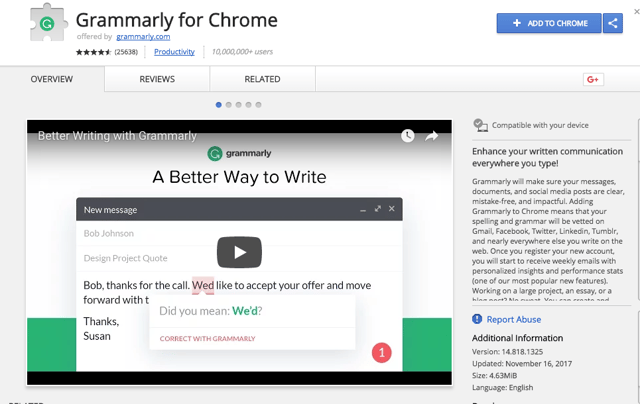The width and height of the screenshot is (640, 404).
Task: Open the blue share button
Action: click(x=613, y=23)
